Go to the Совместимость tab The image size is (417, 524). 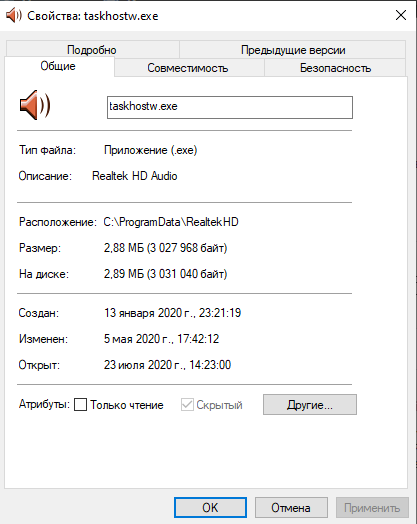pyautogui.click(x=188, y=68)
